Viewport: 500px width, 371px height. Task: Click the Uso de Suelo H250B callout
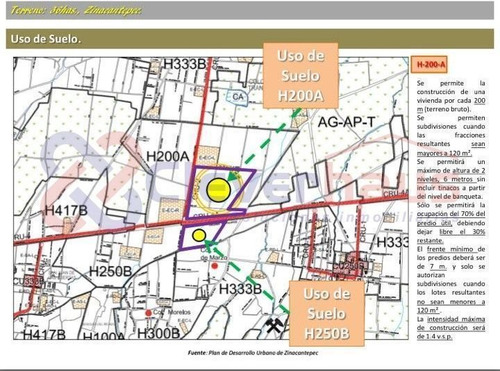(x=327, y=313)
